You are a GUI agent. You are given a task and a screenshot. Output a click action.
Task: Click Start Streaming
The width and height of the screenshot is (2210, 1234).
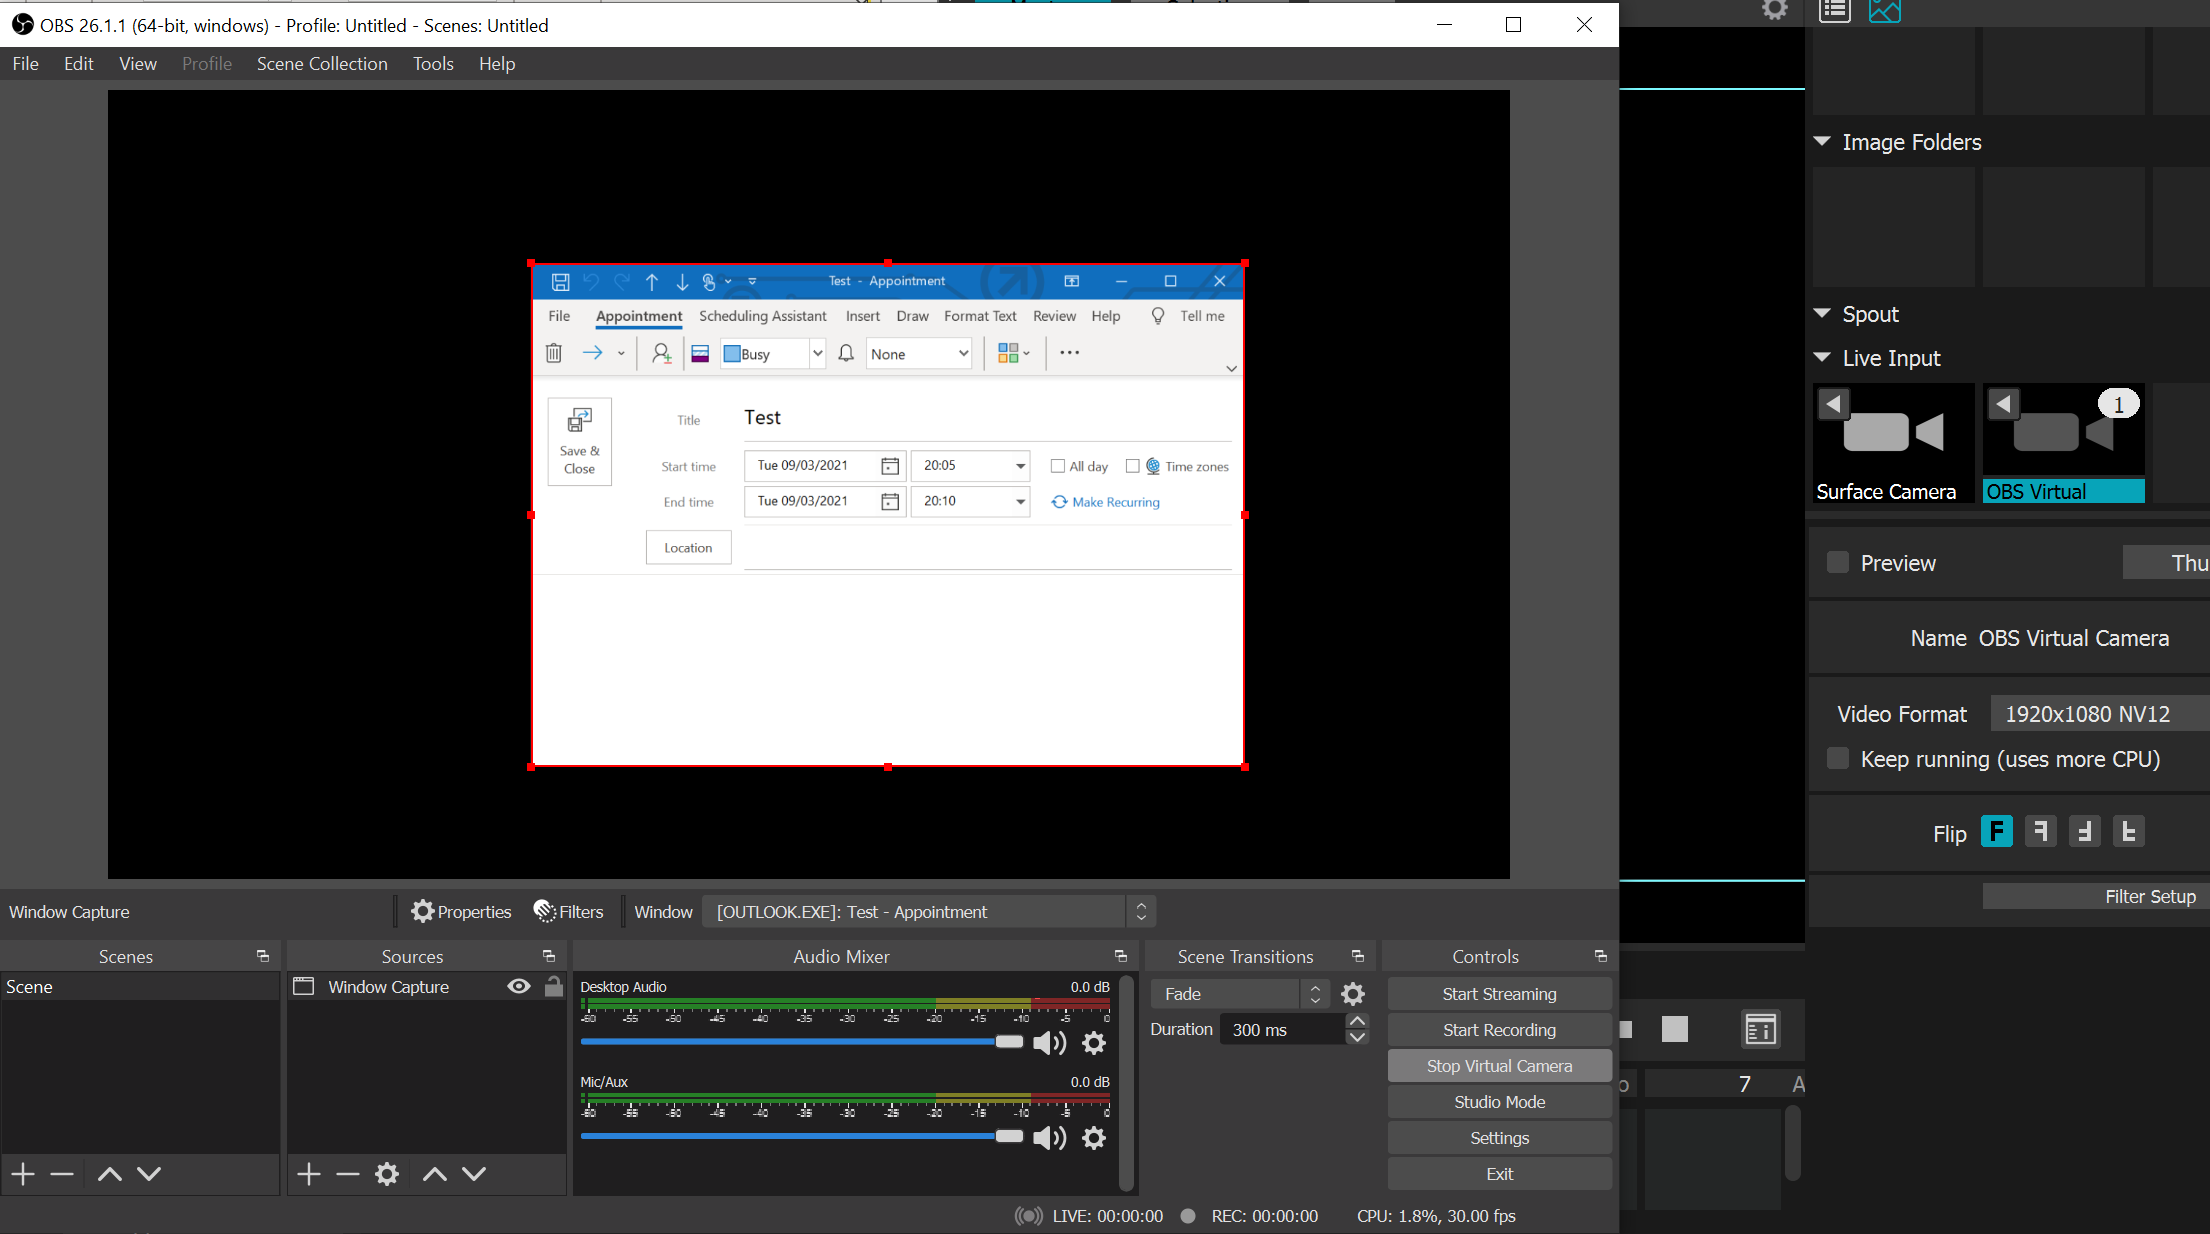[1499, 994]
